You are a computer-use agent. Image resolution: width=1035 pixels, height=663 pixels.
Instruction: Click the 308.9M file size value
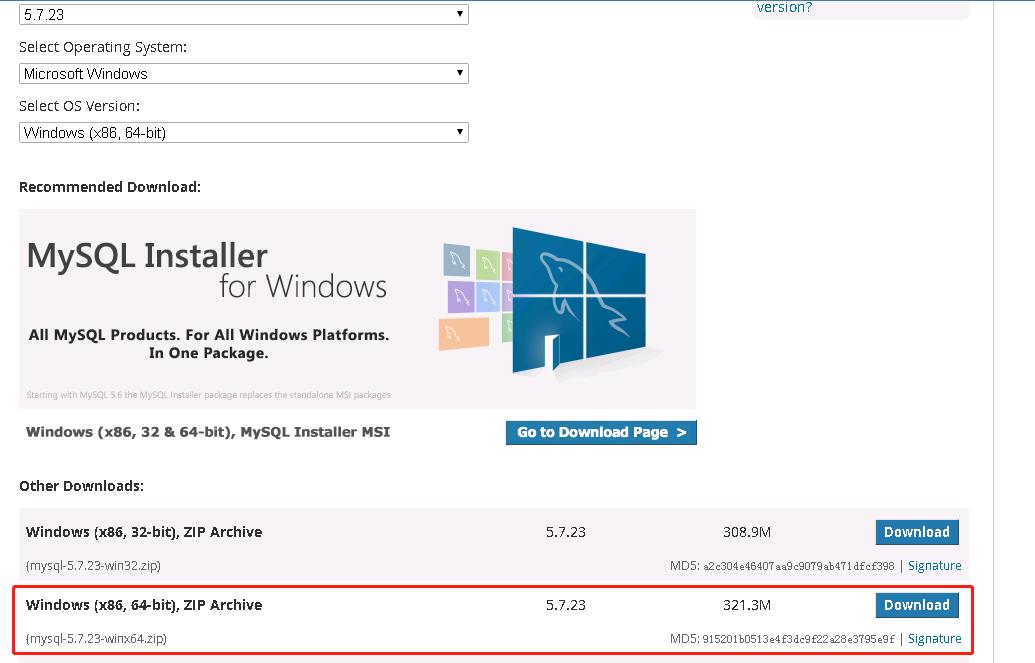(x=747, y=532)
